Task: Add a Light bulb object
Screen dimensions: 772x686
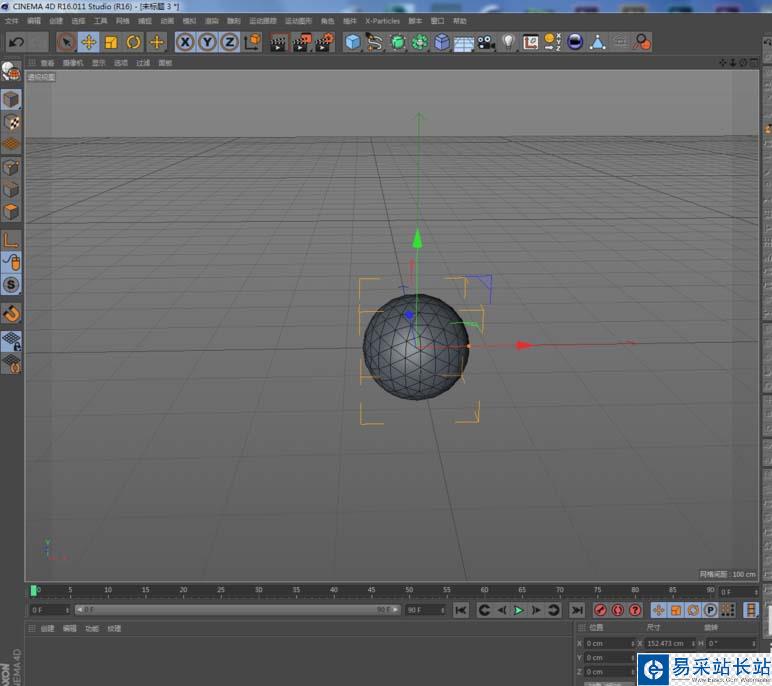Action: coord(509,42)
